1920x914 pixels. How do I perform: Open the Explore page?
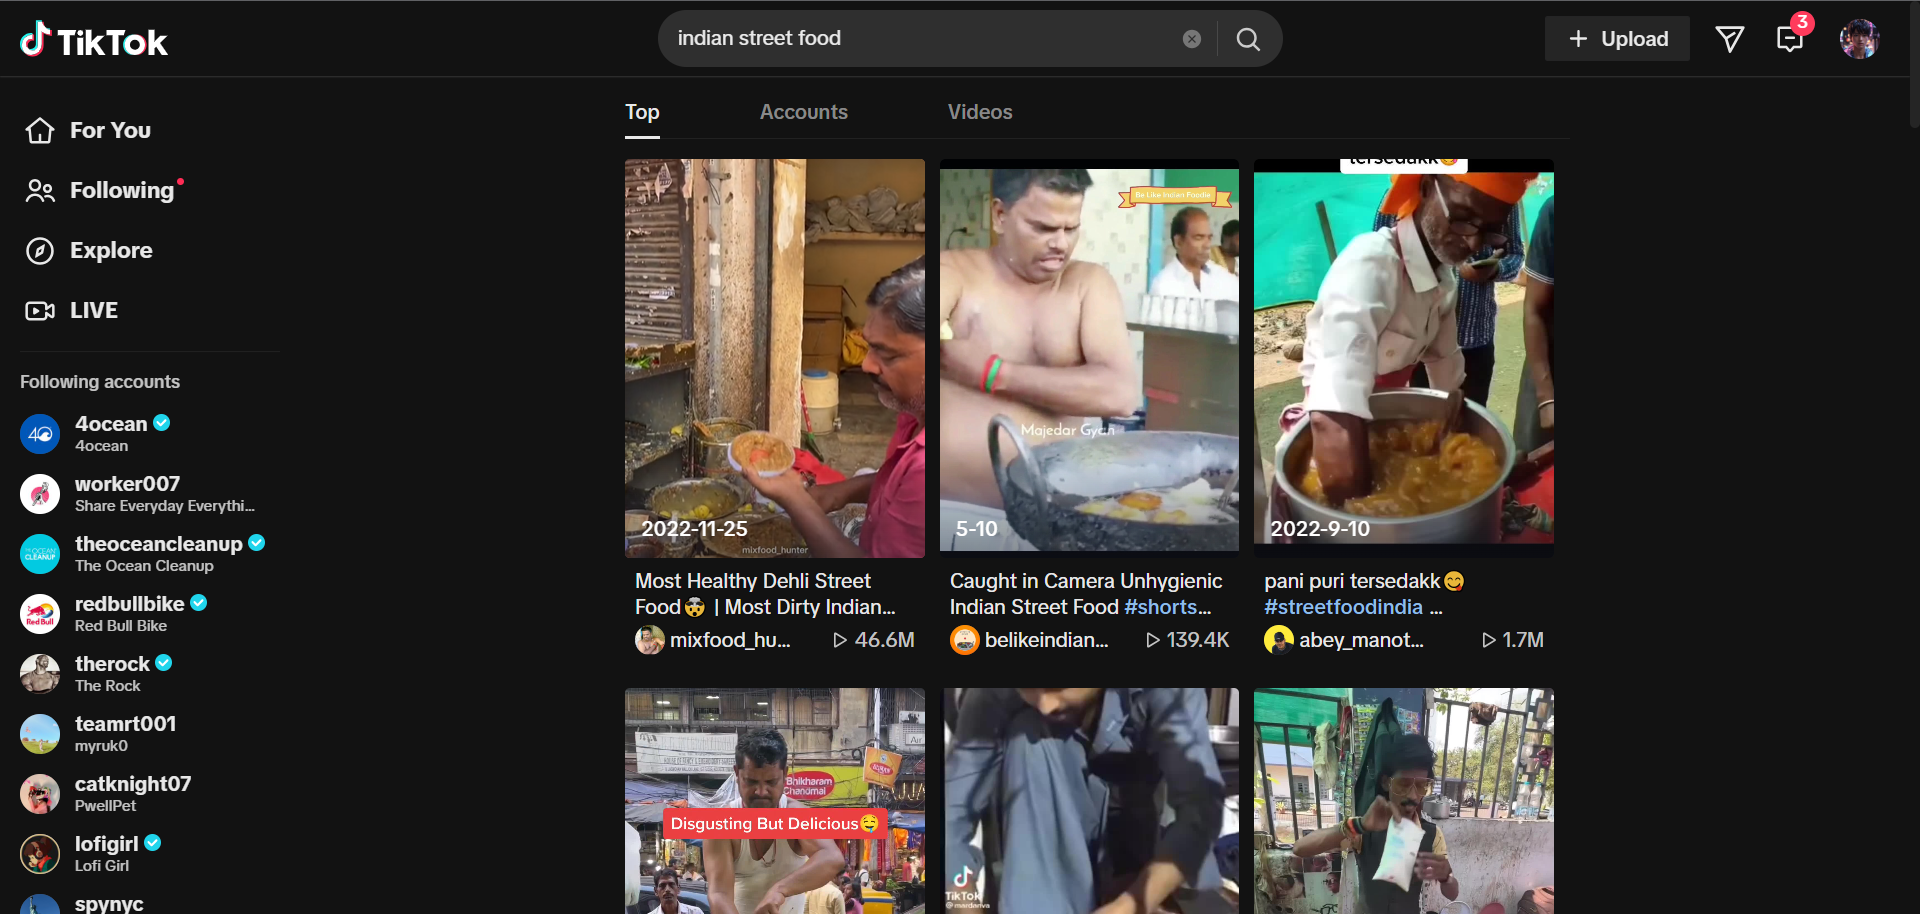111,251
